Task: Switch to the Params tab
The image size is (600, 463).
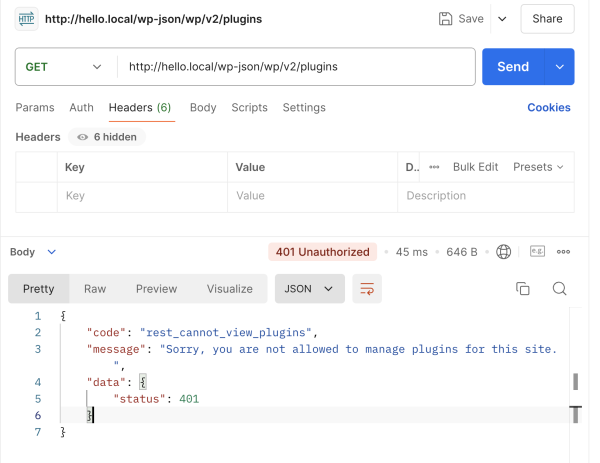Action: point(34,107)
